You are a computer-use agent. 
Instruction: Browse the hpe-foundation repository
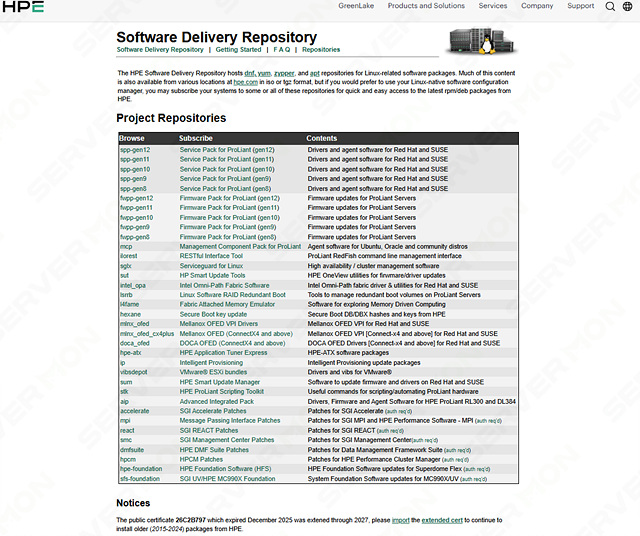[x=141, y=469]
